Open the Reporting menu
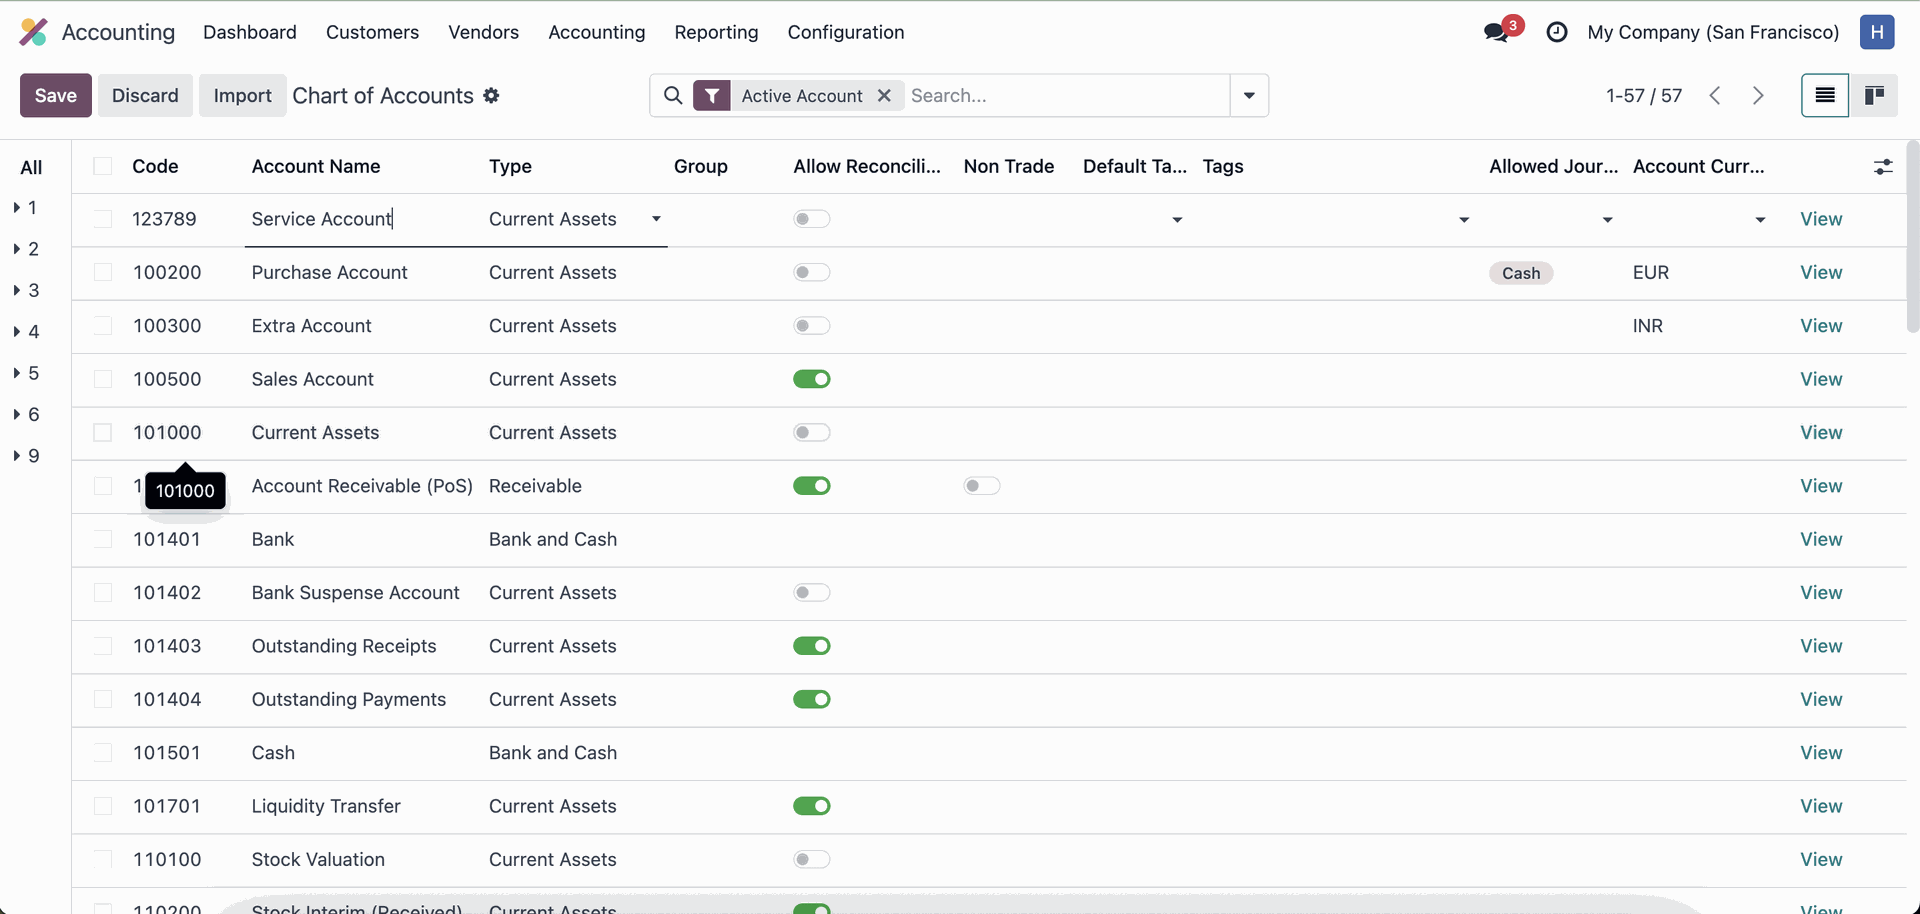Image resolution: width=1920 pixels, height=914 pixels. pyautogui.click(x=716, y=32)
